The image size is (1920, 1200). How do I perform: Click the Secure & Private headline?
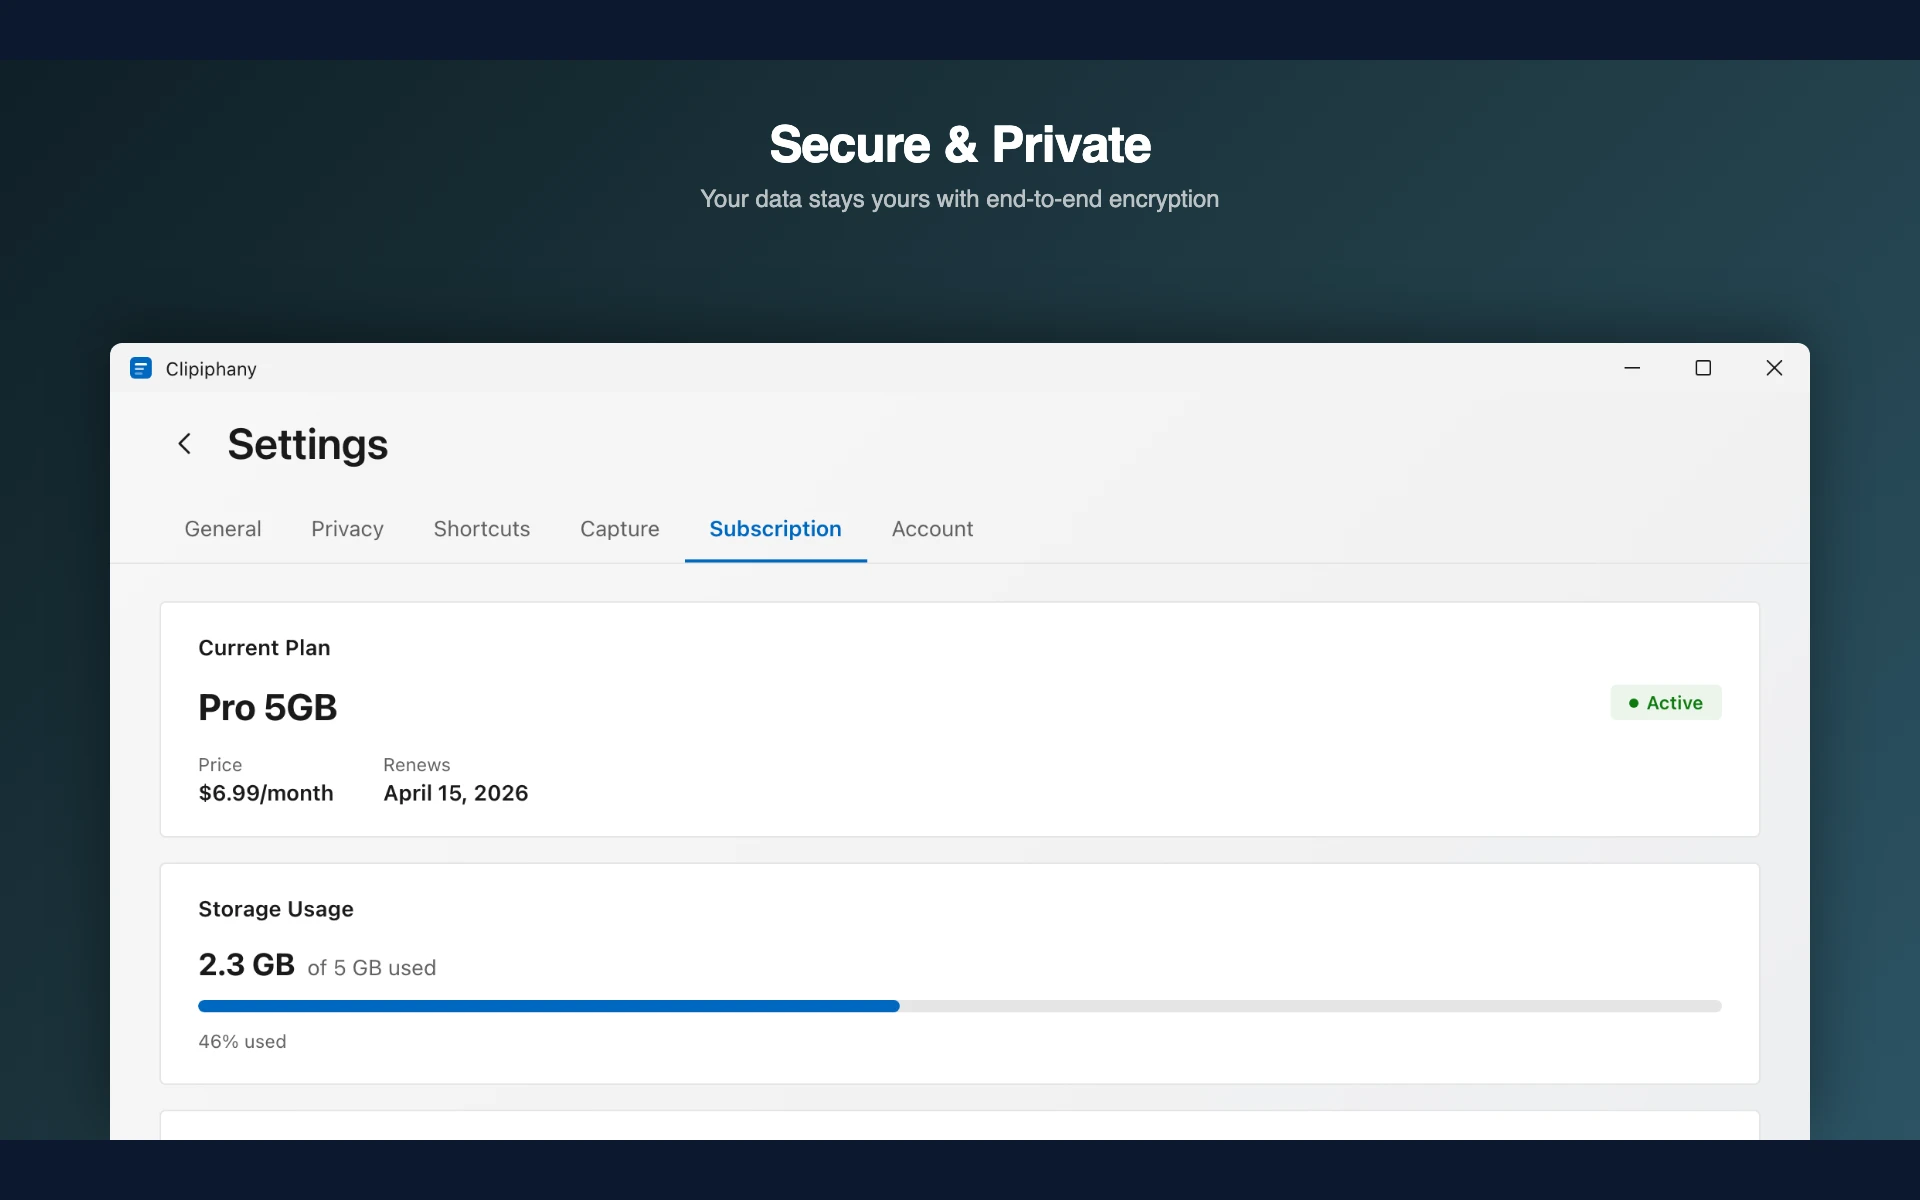tap(960, 145)
